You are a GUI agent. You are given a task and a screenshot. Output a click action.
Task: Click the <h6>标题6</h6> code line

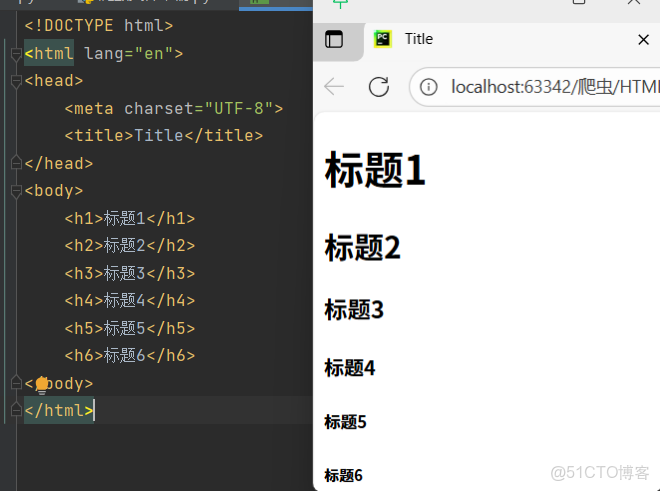click(130, 355)
